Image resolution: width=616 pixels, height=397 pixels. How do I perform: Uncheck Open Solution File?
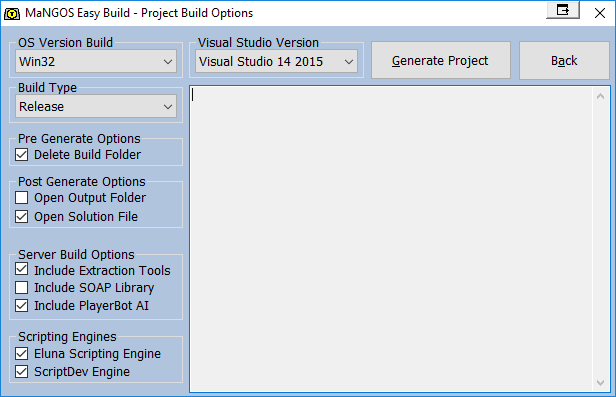22,216
